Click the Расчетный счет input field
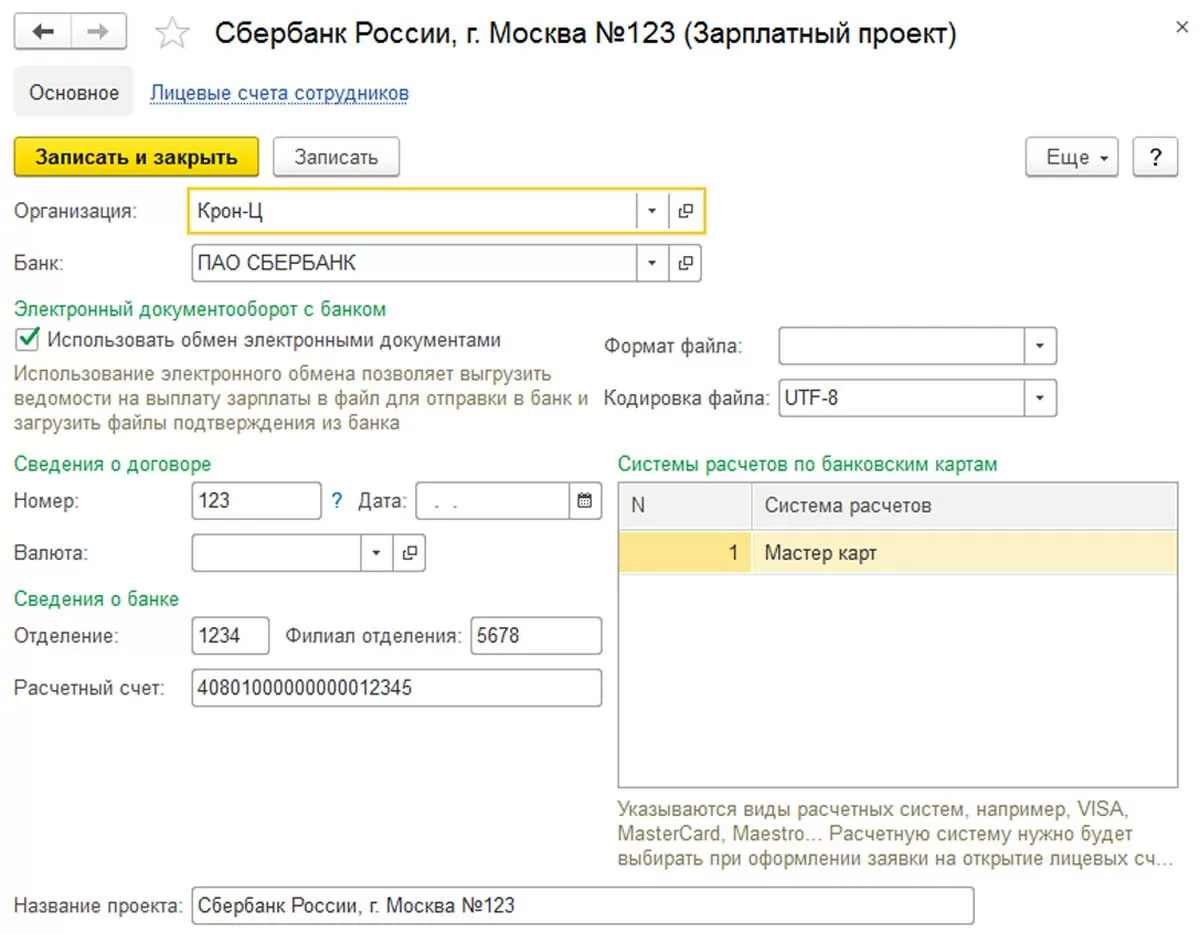The height and width of the screenshot is (934, 1200). point(396,688)
